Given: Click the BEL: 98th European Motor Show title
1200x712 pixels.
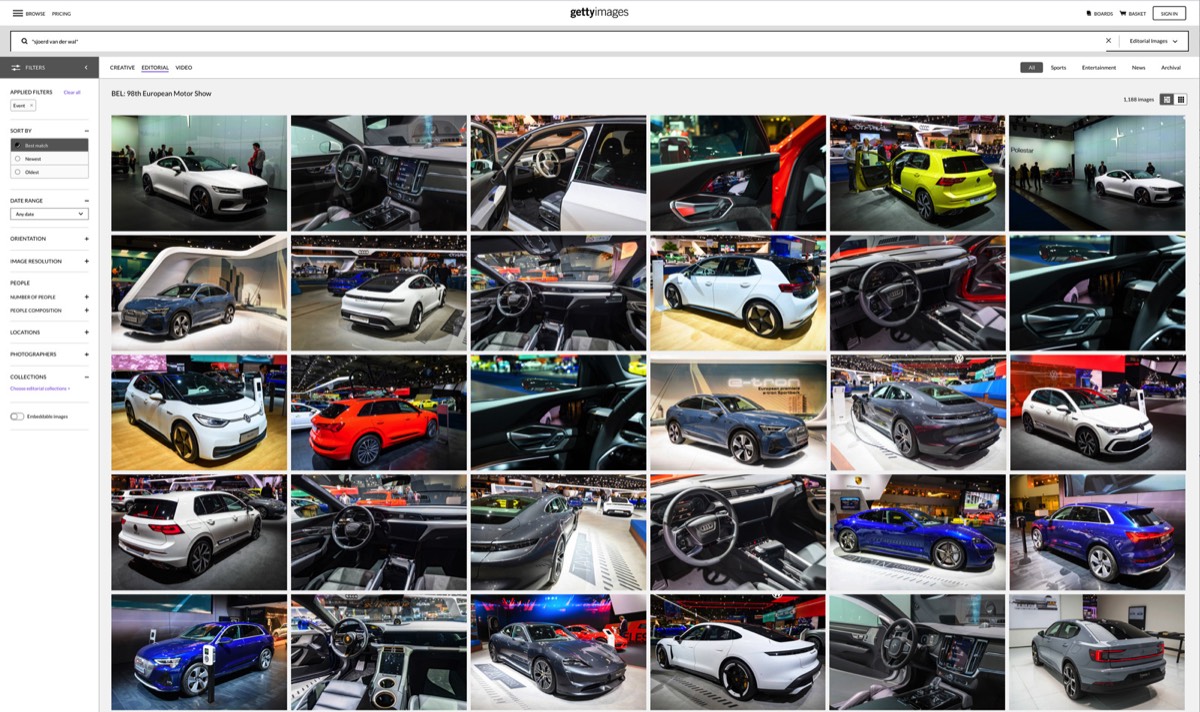Looking at the screenshot, I should pyautogui.click(x=161, y=93).
